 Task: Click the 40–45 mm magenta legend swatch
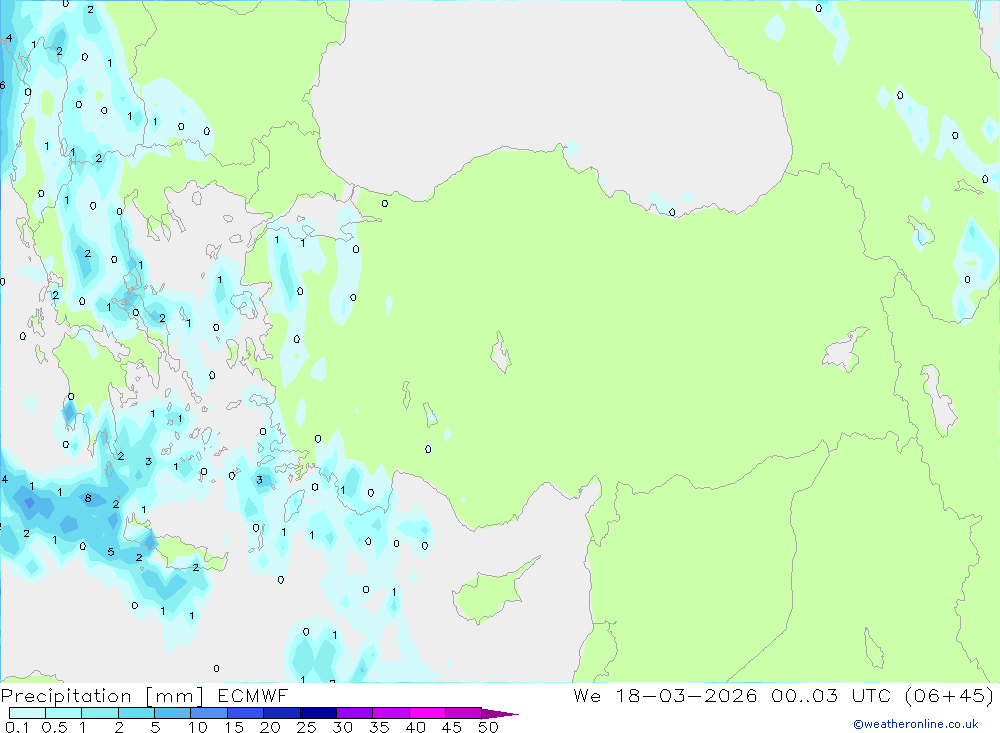tap(427, 713)
